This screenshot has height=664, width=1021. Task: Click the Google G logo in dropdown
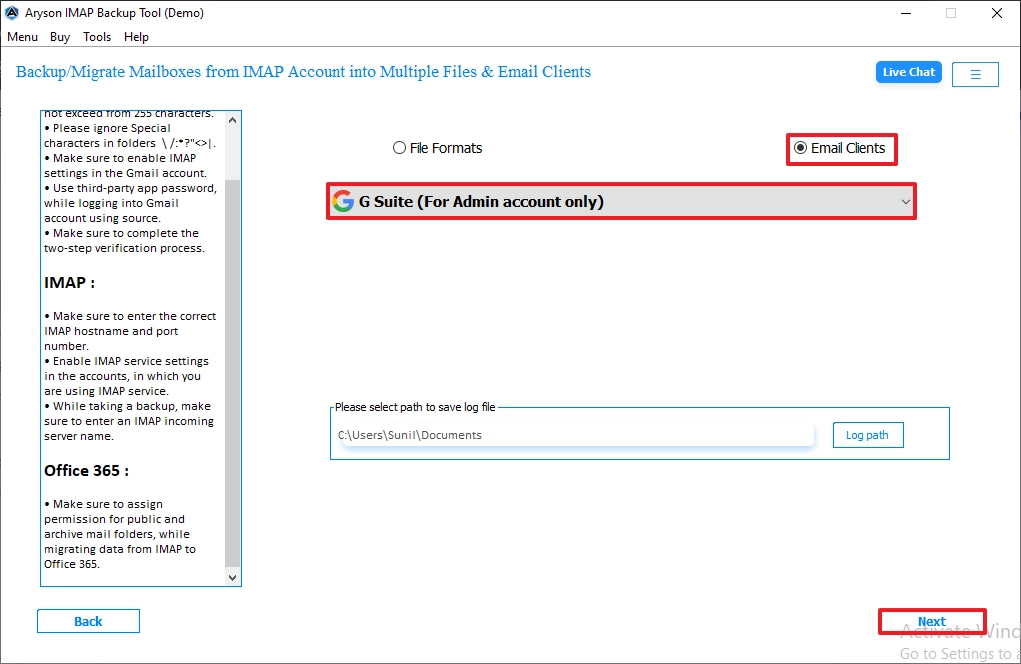click(343, 202)
